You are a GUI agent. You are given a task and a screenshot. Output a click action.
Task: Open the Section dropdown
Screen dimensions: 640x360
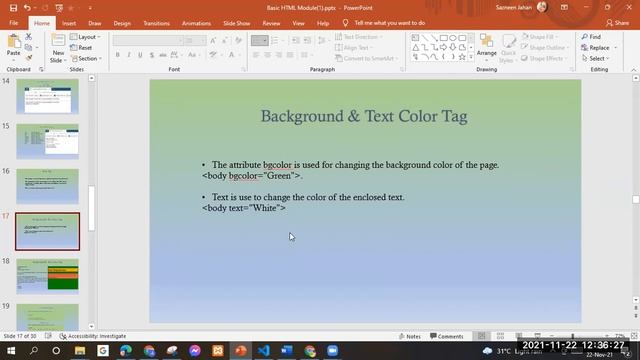click(x=86, y=59)
